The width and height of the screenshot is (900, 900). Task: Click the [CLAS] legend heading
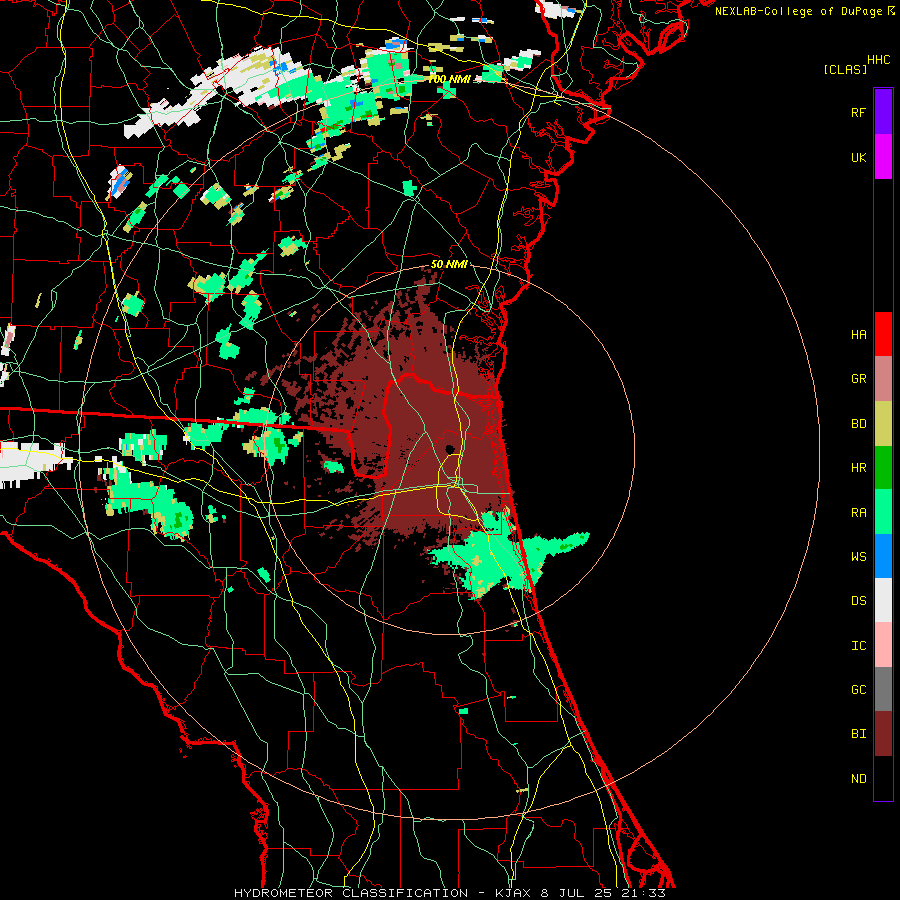845,70
